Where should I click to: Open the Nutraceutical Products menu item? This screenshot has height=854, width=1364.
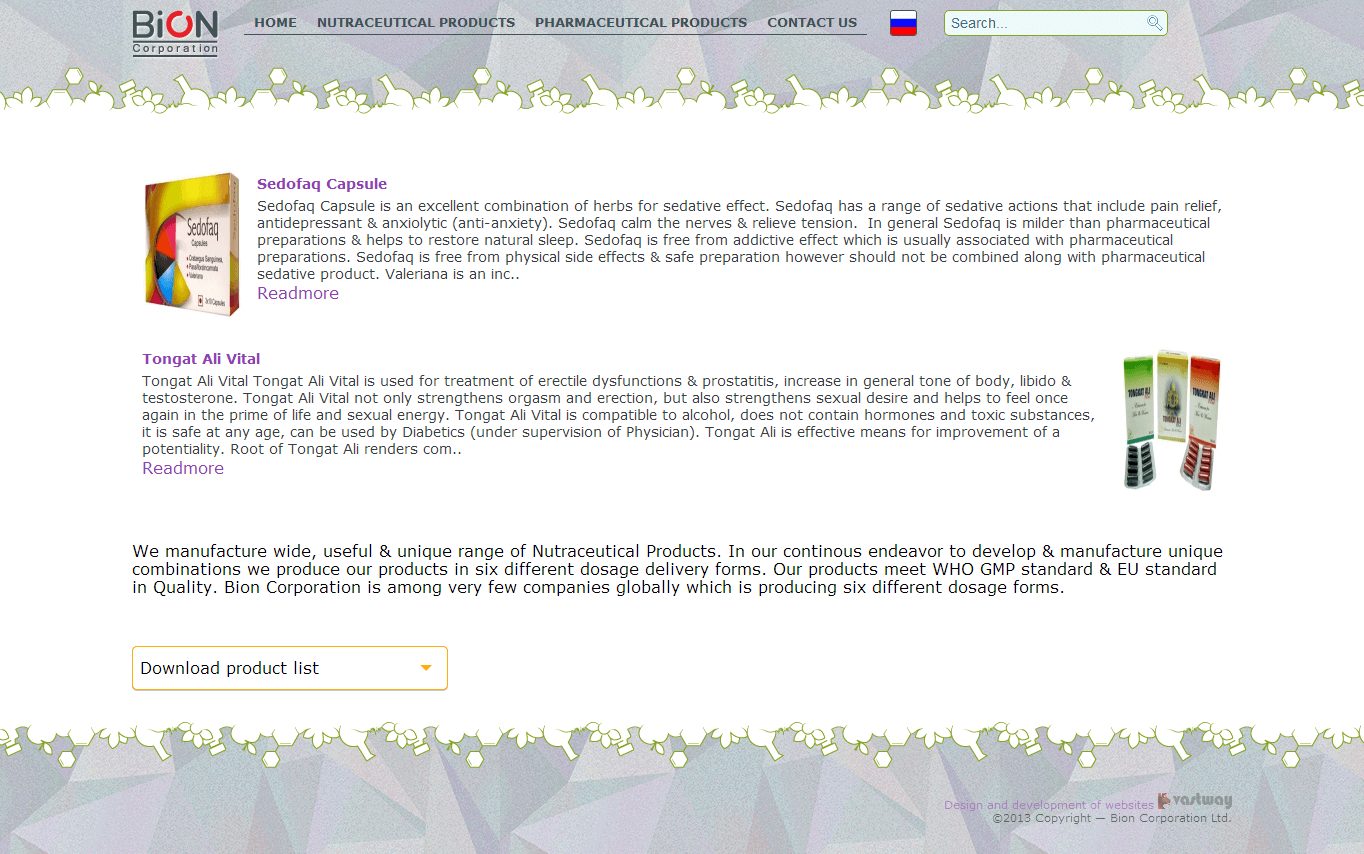point(416,22)
